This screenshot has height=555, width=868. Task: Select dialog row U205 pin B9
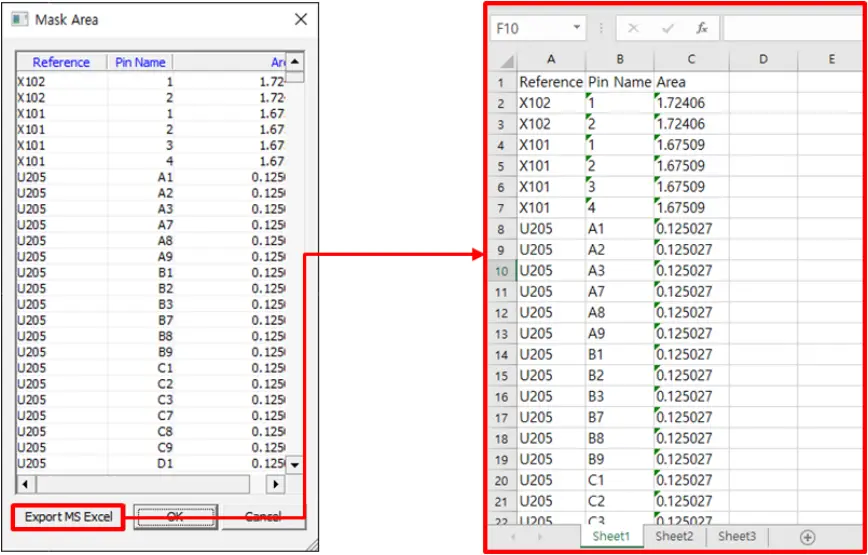[x=151, y=352]
